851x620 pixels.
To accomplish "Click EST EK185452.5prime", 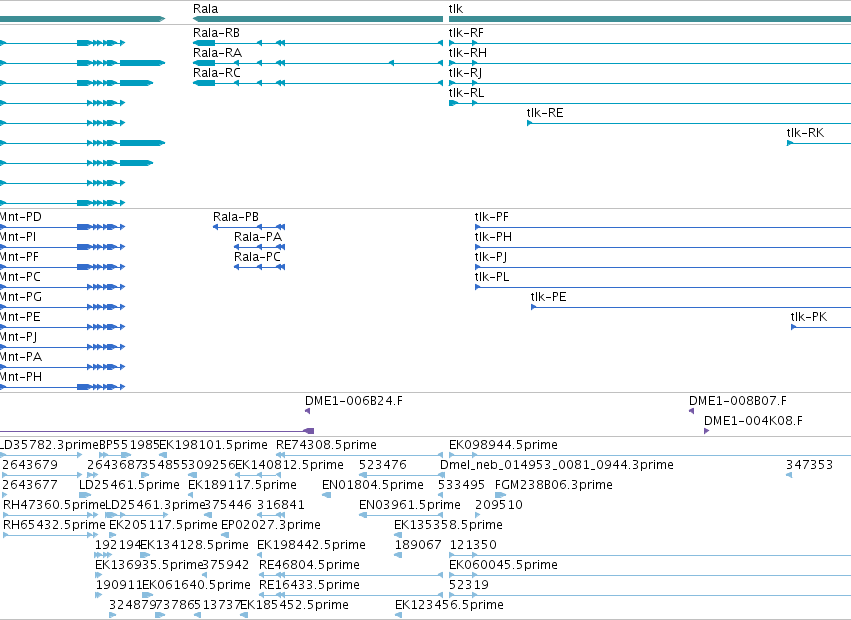I will [295, 605].
